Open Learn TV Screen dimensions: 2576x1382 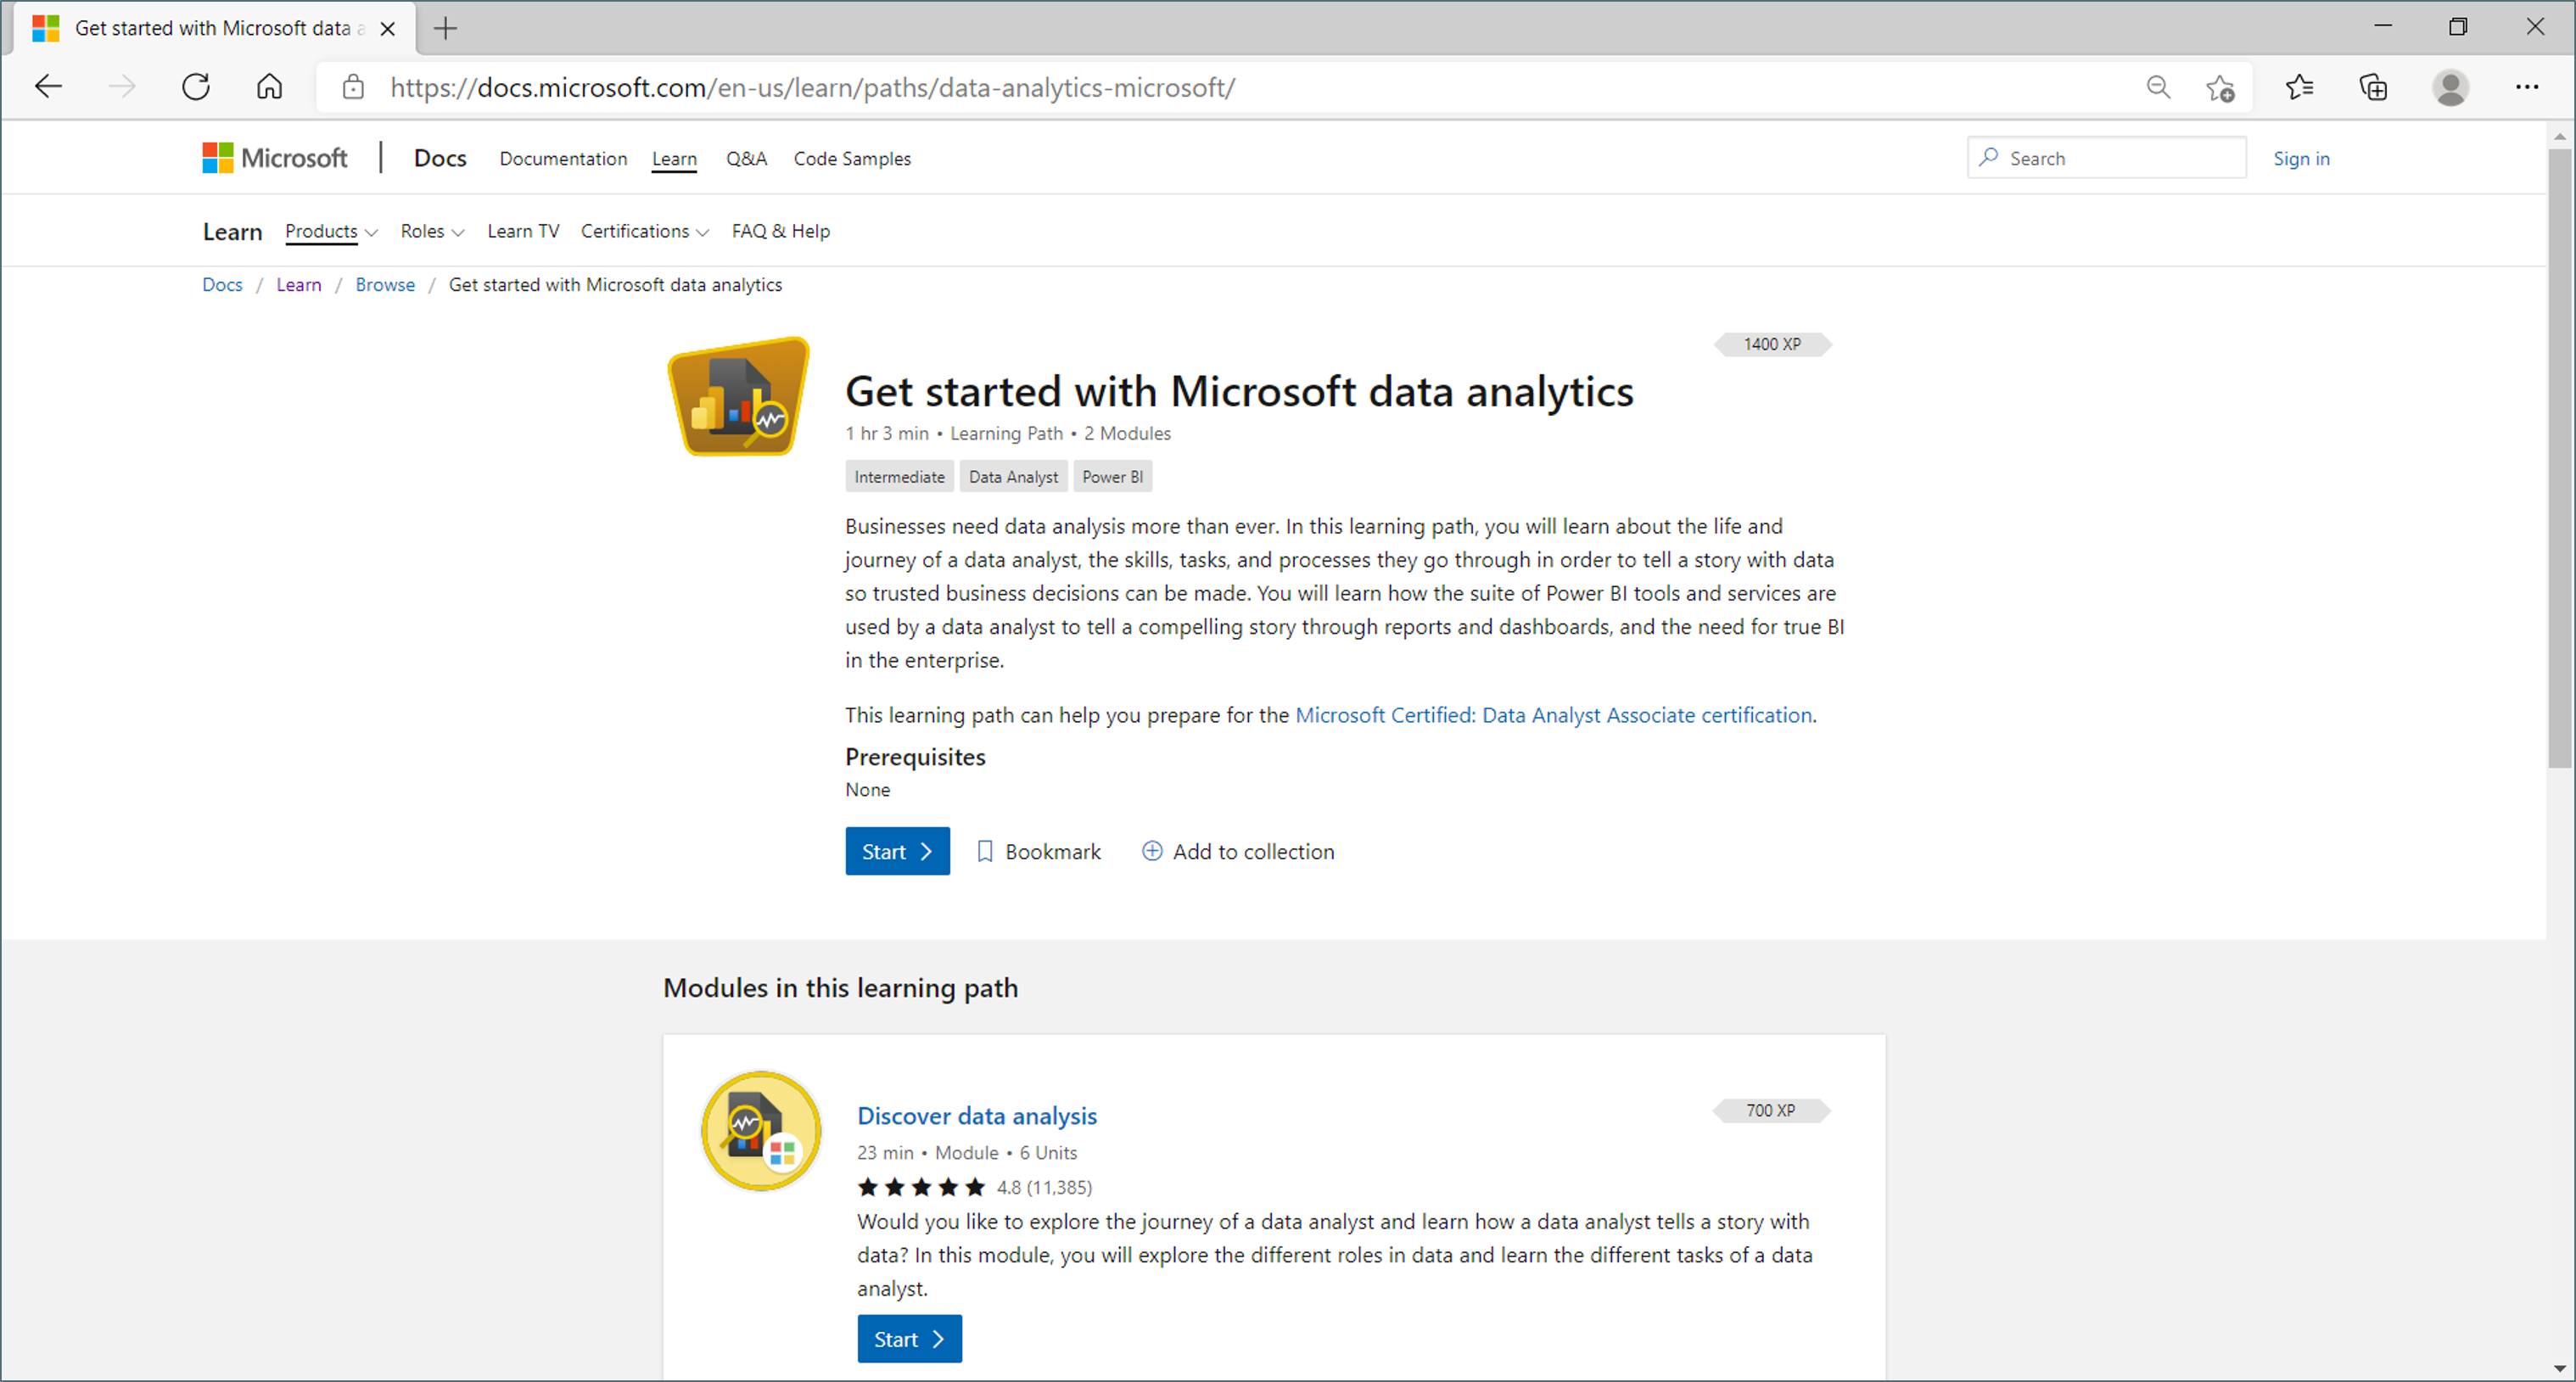[x=523, y=231]
